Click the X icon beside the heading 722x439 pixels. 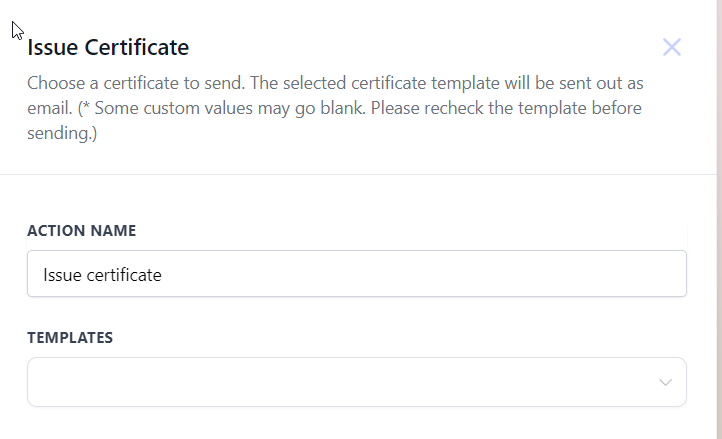(671, 47)
